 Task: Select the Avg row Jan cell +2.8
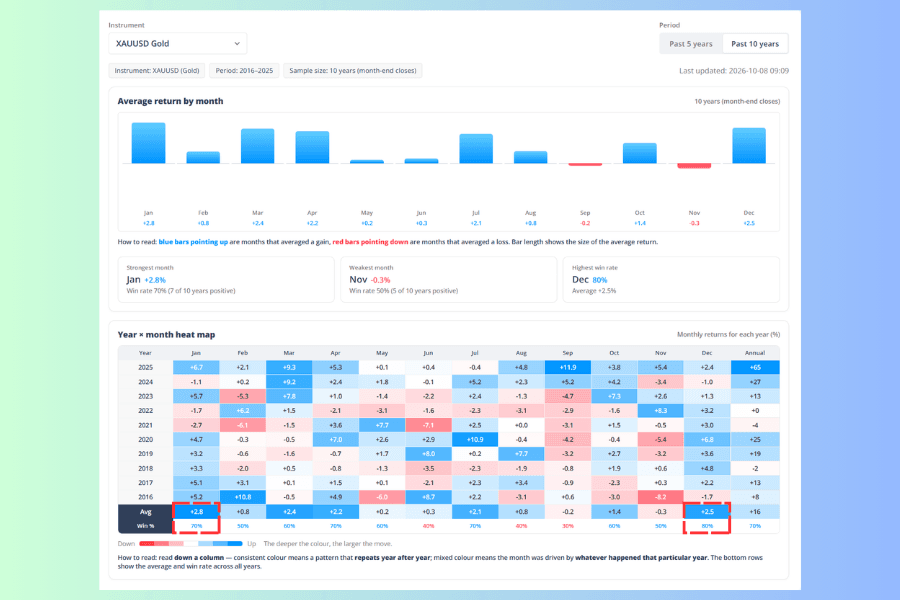click(x=196, y=512)
